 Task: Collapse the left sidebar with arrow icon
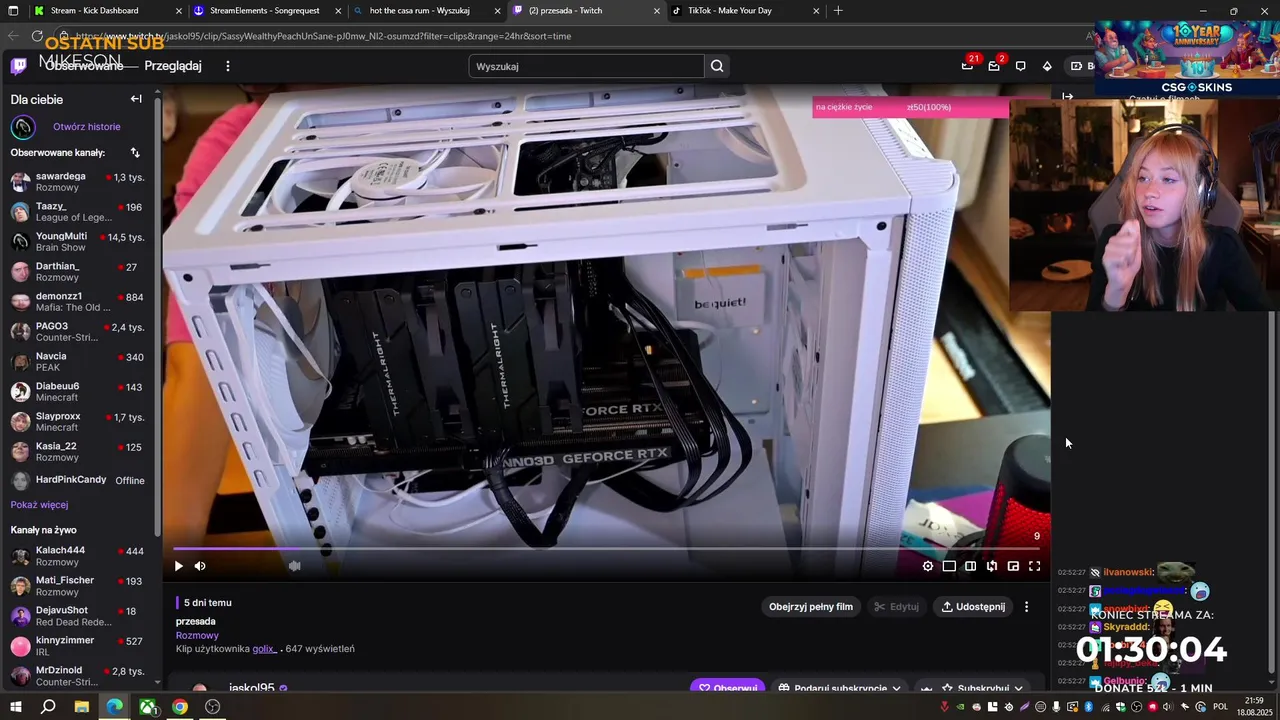[x=136, y=99]
